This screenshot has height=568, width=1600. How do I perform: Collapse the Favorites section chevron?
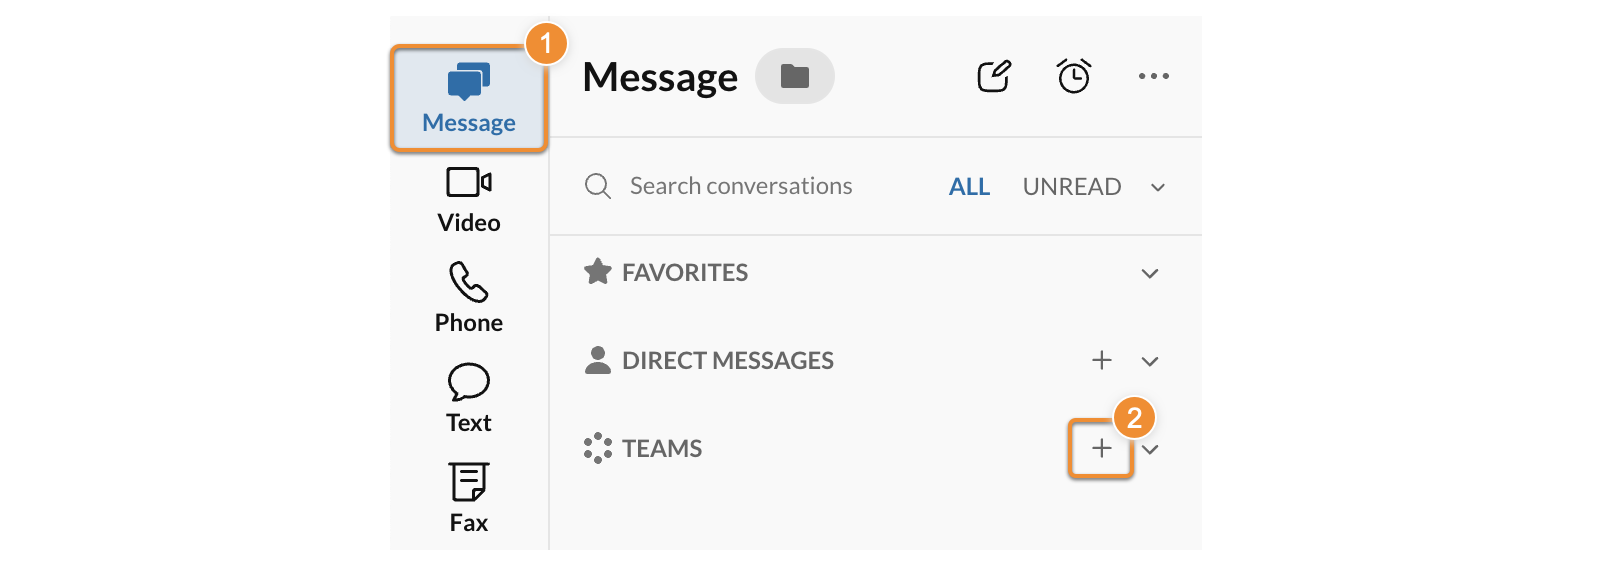1150,273
